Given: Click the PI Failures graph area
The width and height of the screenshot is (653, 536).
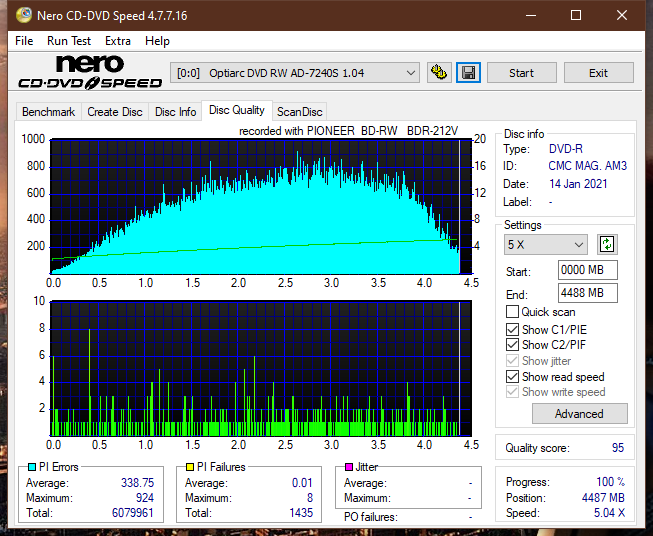Looking at the screenshot, I should [x=261, y=368].
